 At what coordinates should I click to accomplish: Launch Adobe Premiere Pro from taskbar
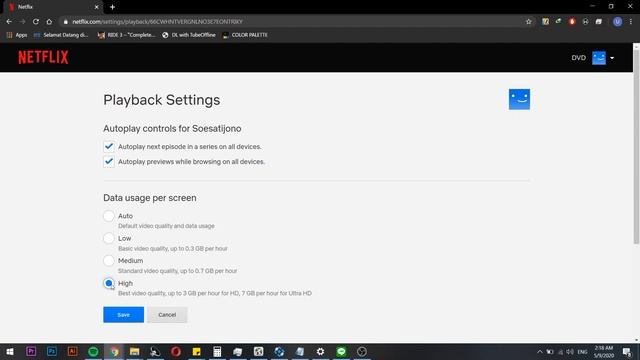pyautogui.click(x=31, y=351)
